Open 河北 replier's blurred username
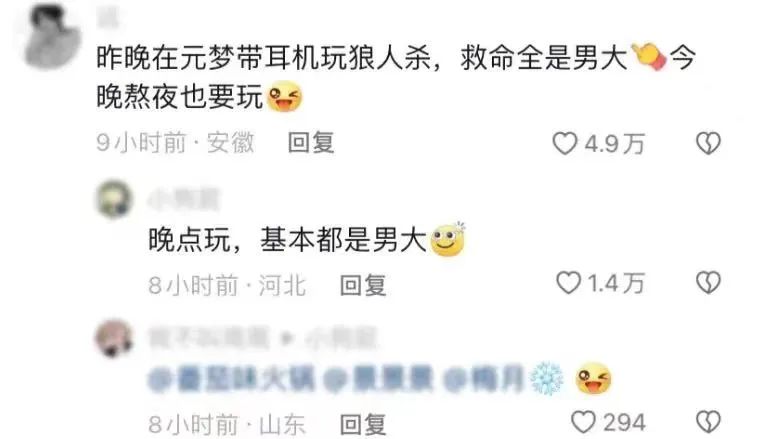Screen dimensions: 764x439 [184, 199]
